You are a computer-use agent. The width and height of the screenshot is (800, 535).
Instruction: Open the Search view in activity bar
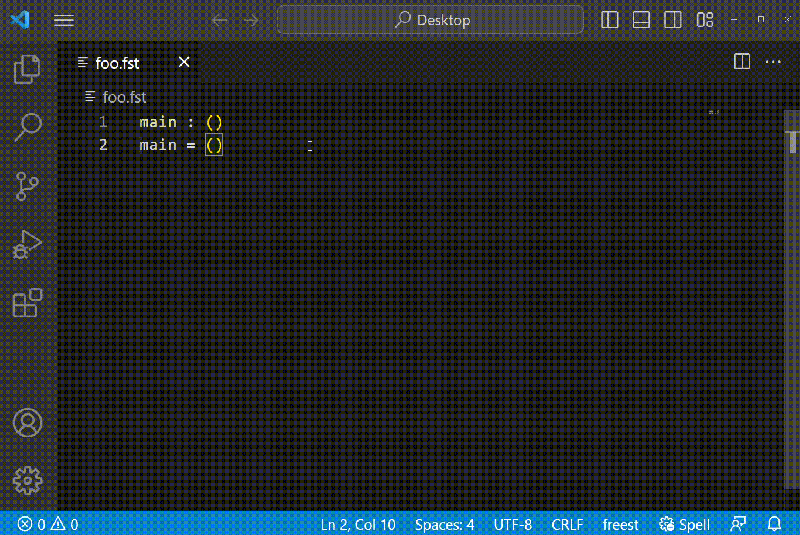pos(28,127)
